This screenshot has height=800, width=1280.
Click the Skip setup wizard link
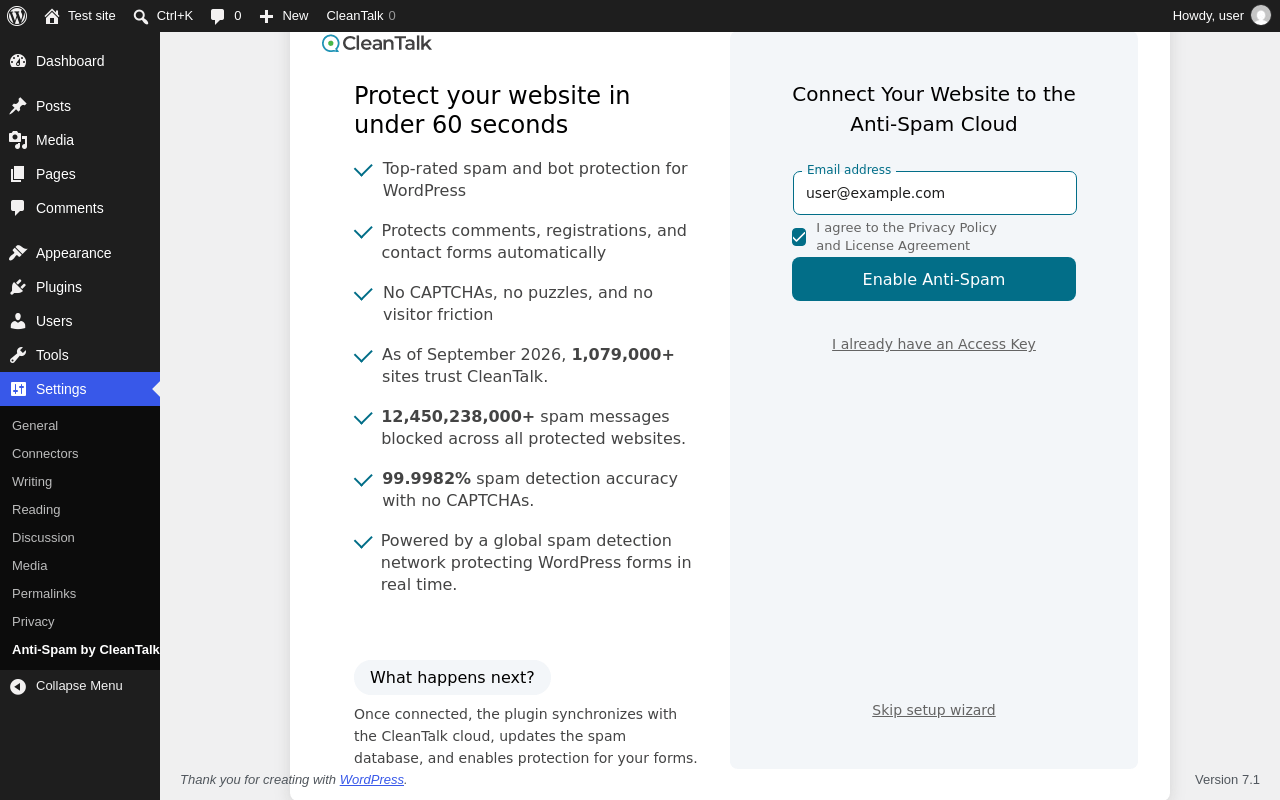click(934, 710)
